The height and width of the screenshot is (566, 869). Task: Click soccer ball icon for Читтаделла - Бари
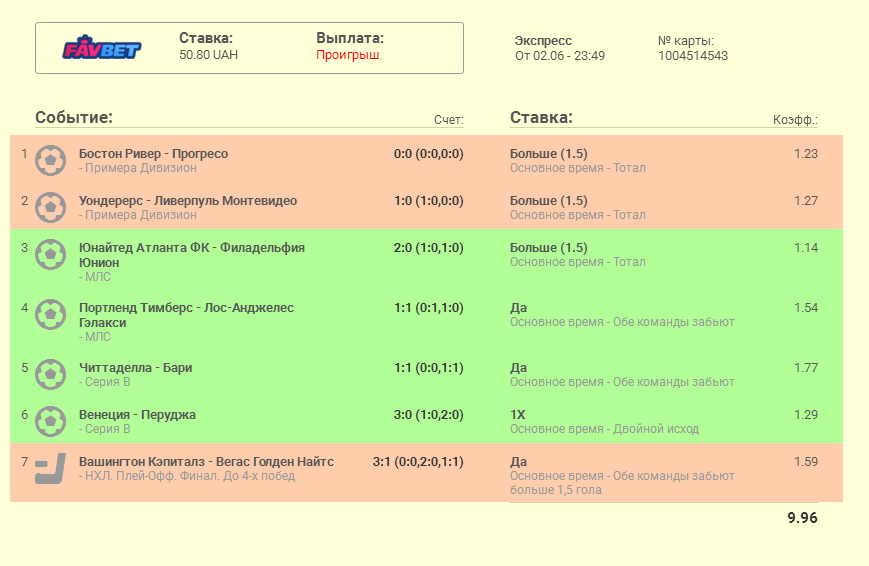50,374
